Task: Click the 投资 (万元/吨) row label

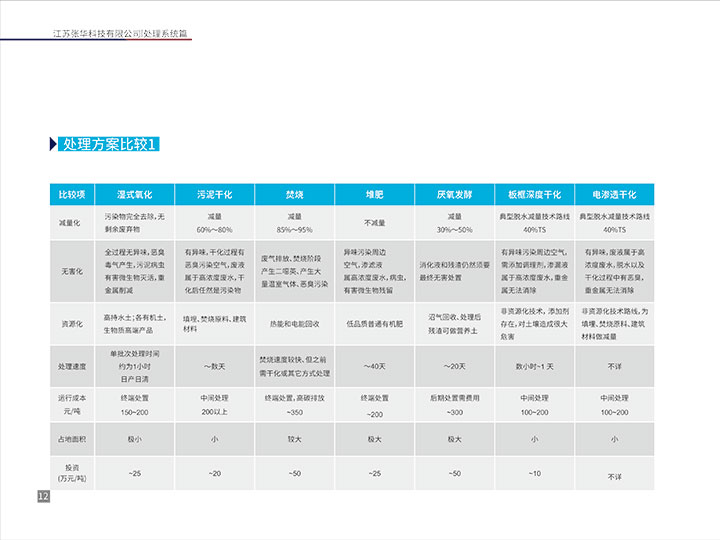Action: [72, 472]
